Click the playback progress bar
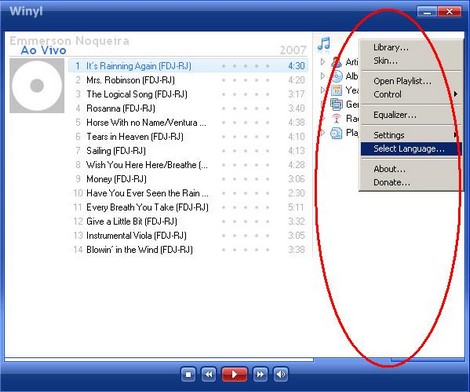 (159, 360)
